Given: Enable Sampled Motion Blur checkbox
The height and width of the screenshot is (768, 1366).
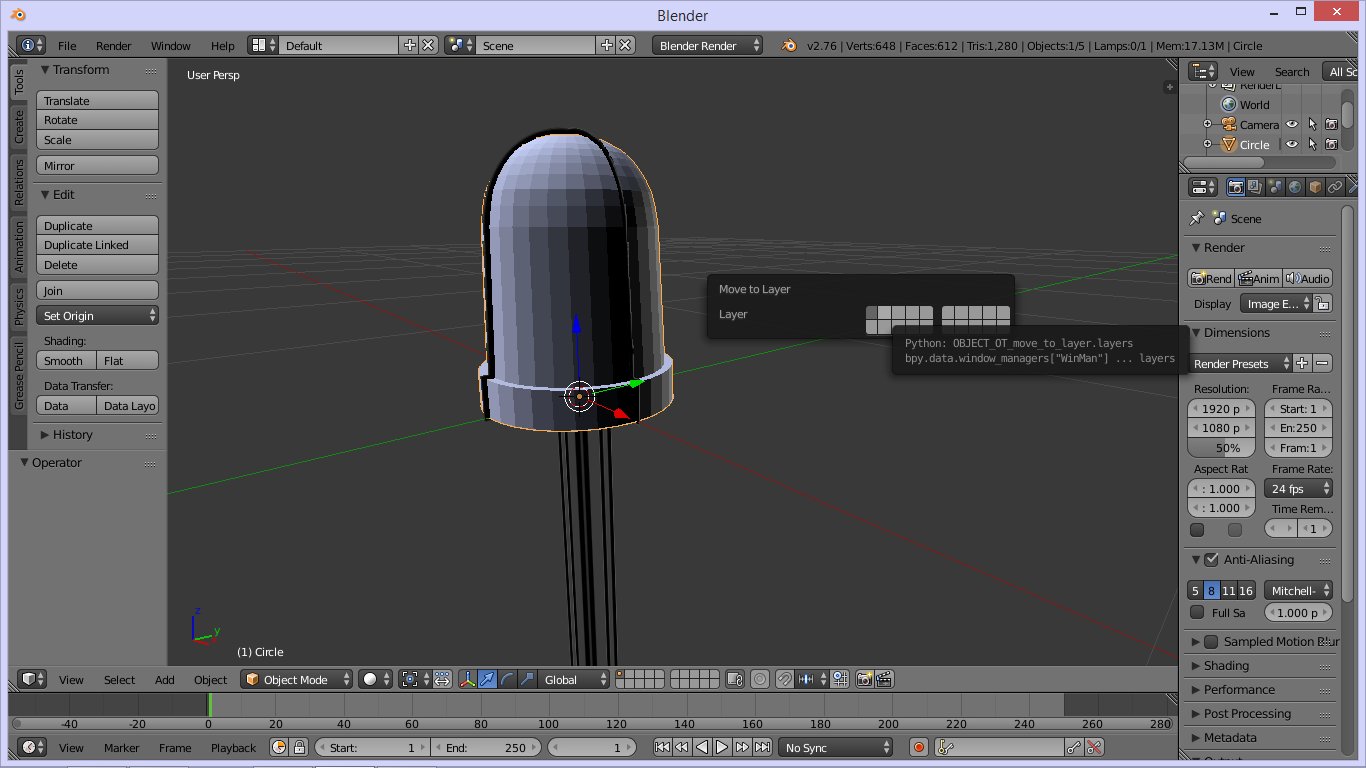Looking at the screenshot, I should pyautogui.click(x=1211, y=642).
